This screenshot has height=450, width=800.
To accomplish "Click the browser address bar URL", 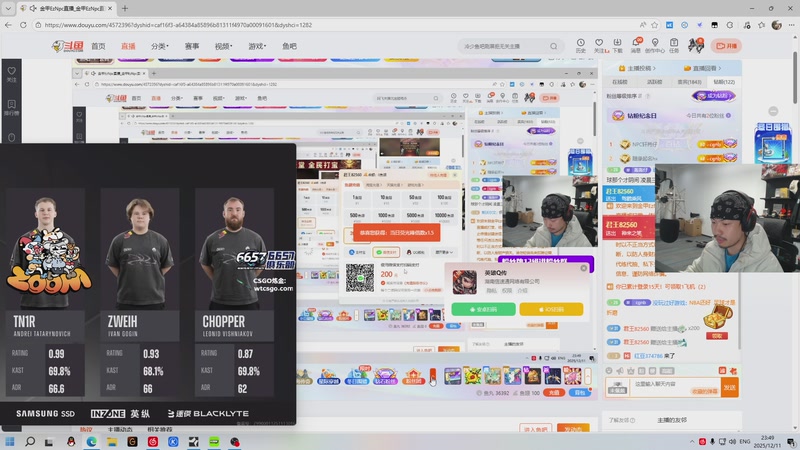I will click(x=178, y=24).
